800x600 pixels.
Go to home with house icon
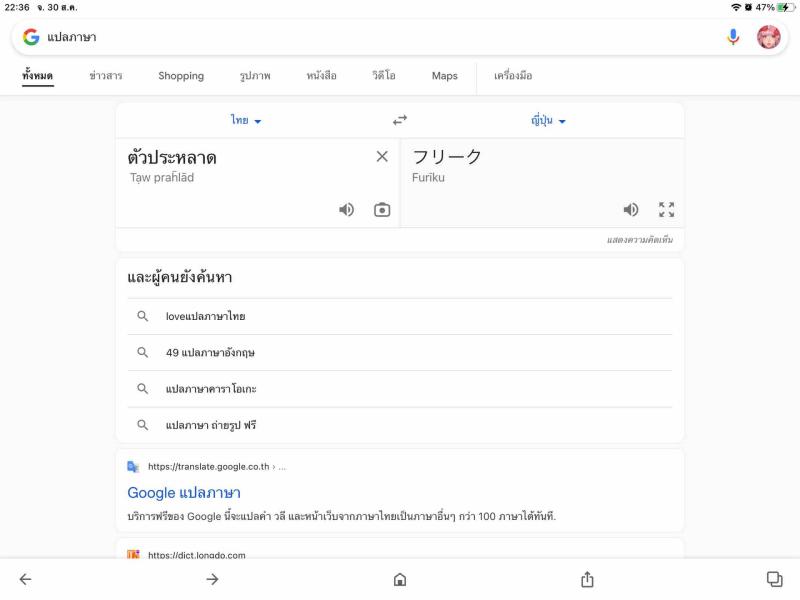point(400,580)
